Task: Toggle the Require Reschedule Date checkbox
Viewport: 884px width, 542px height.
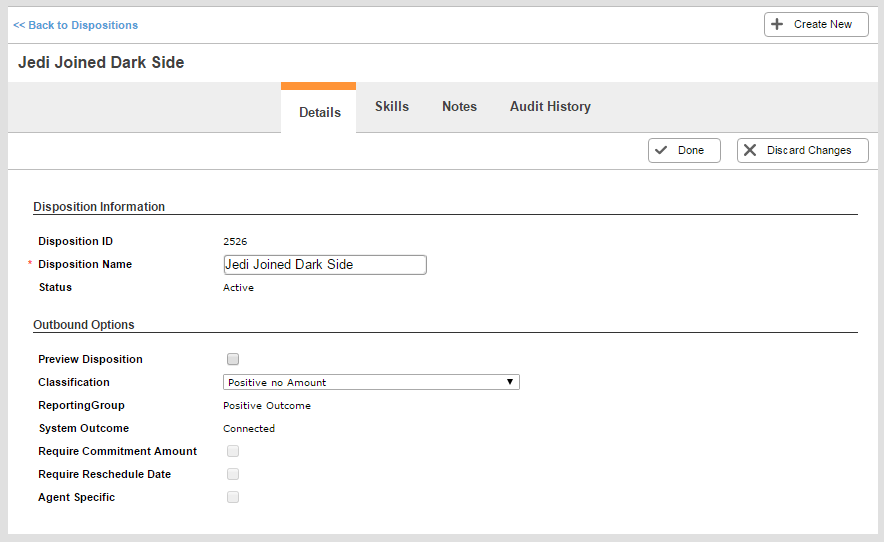Action: 233,474
